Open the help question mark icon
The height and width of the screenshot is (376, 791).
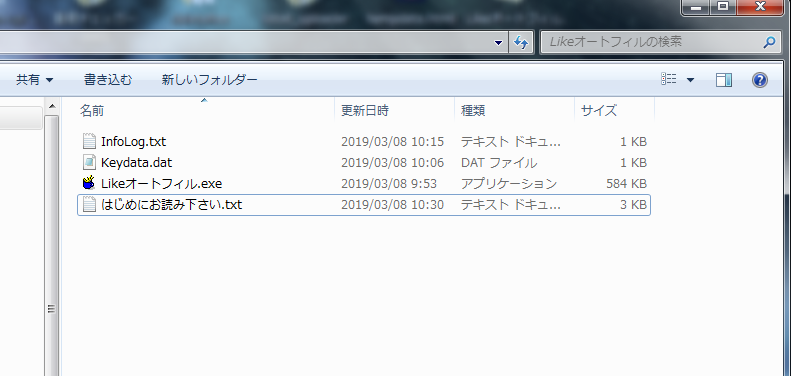pos(760,80)
